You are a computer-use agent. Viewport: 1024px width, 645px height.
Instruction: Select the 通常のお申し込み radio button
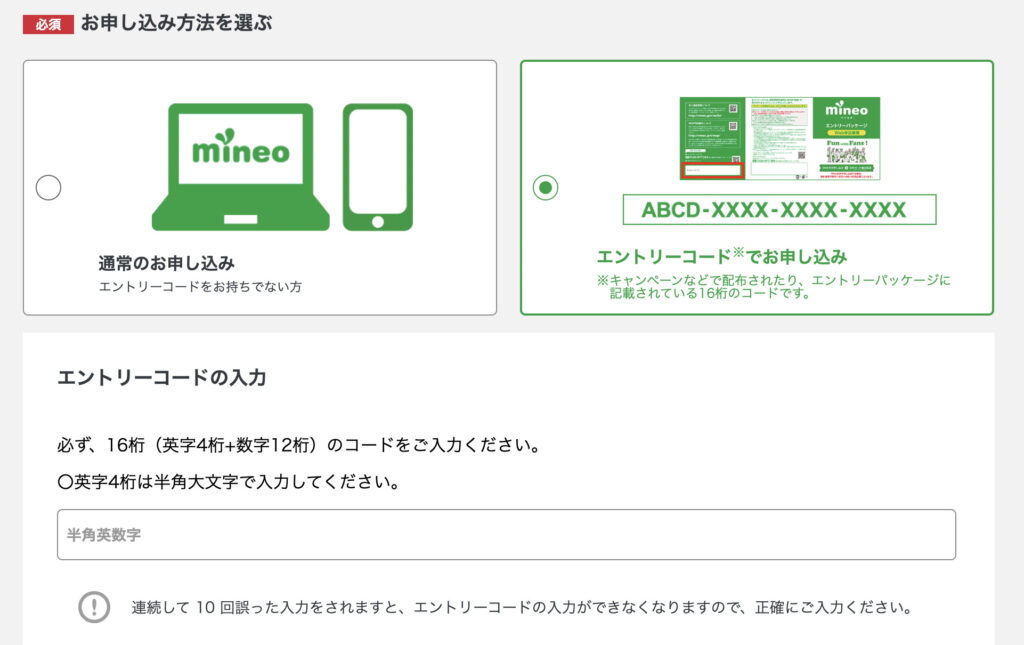[x=48, y=188]
